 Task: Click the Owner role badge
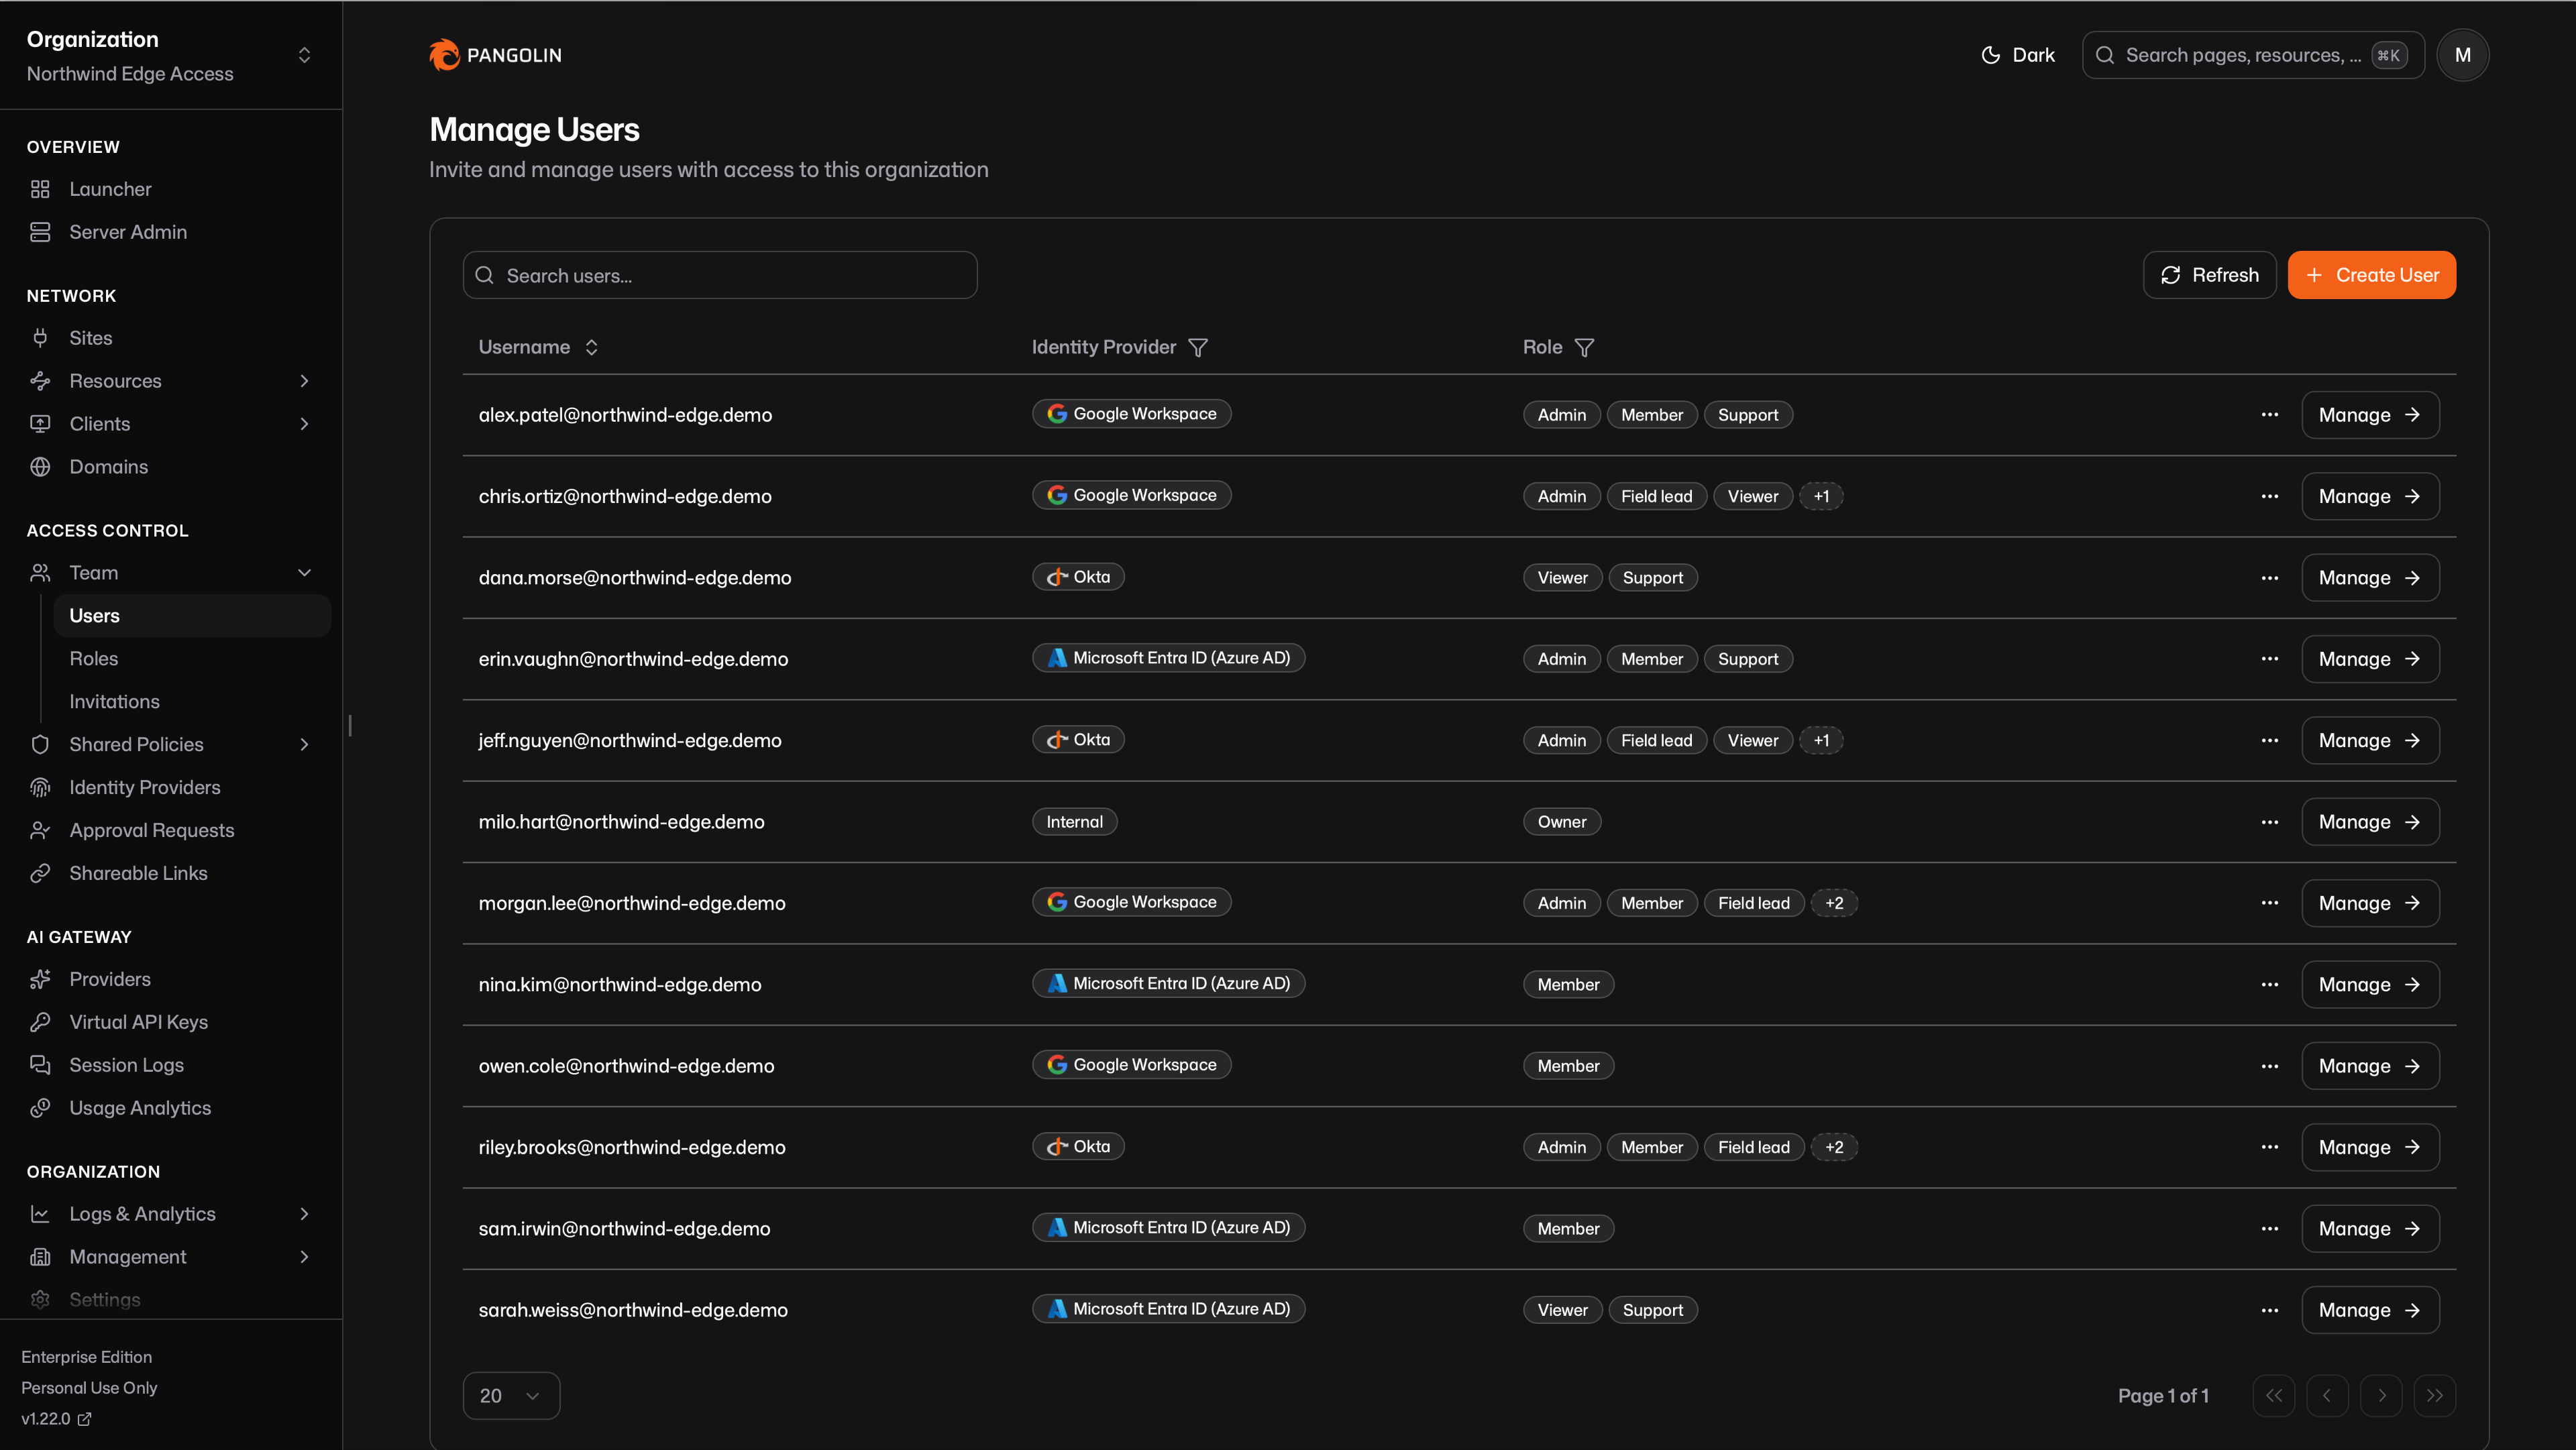point(1562,822)
